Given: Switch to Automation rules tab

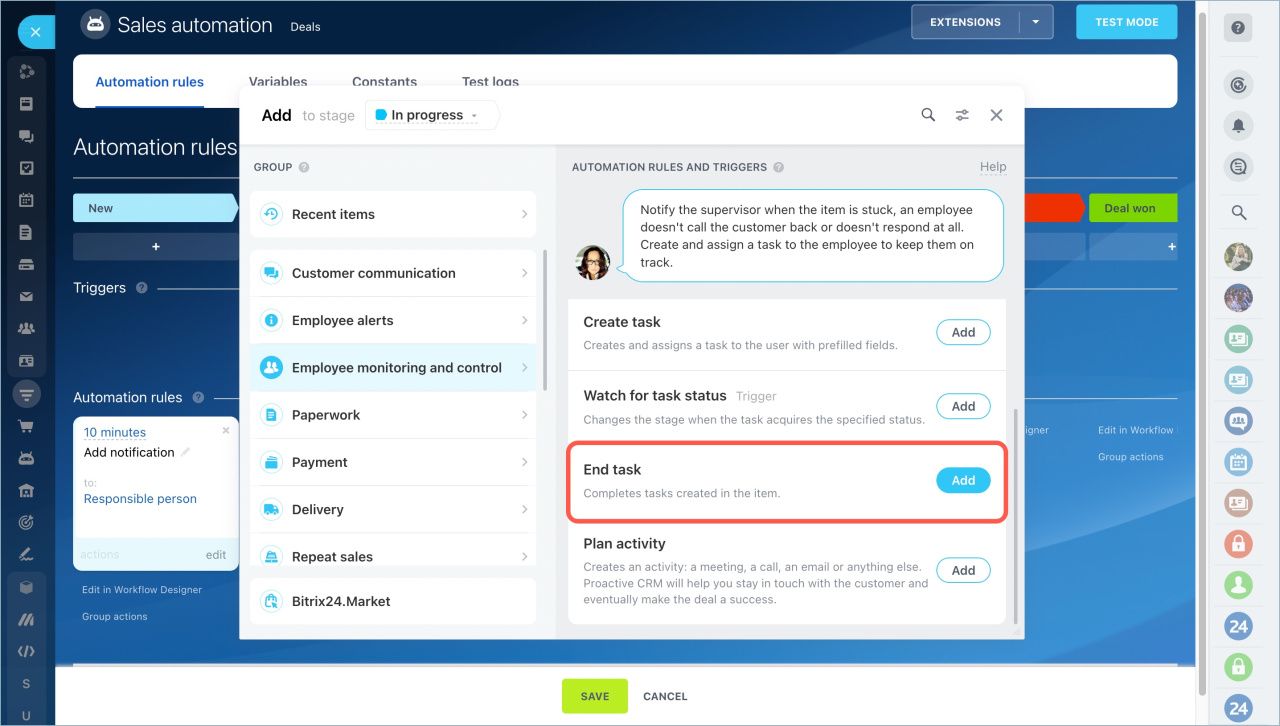Looking at the screenshot, I should click(150, 82).
